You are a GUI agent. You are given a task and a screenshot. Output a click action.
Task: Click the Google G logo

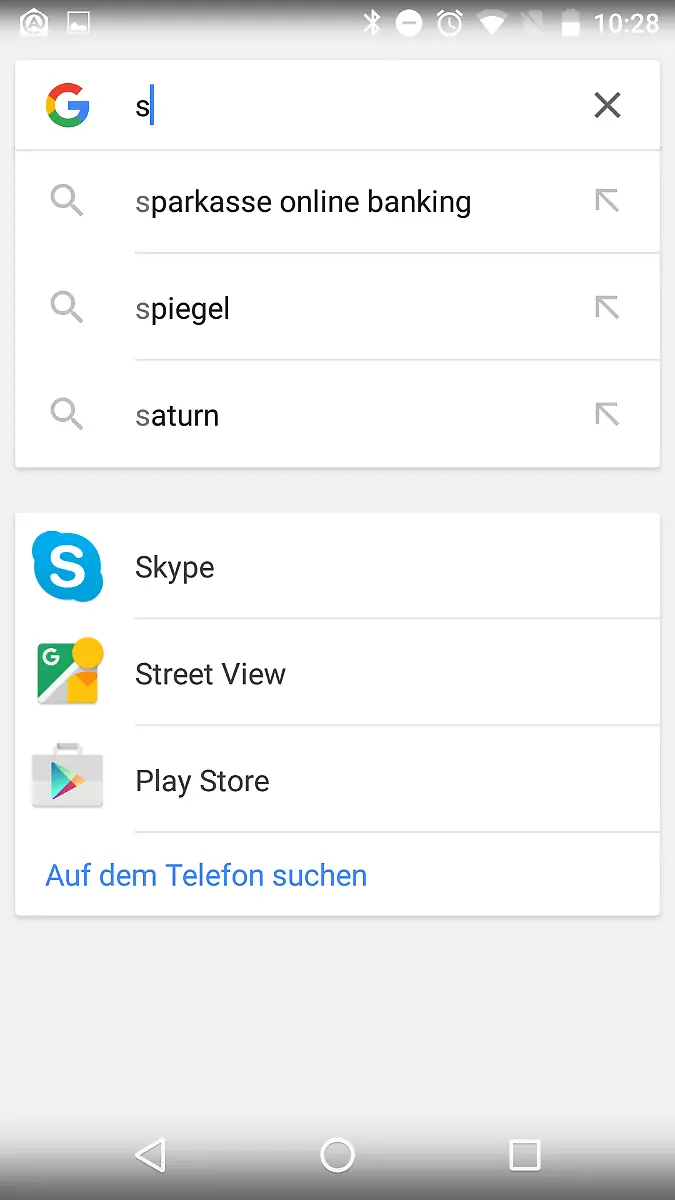[x=67, y=104]
